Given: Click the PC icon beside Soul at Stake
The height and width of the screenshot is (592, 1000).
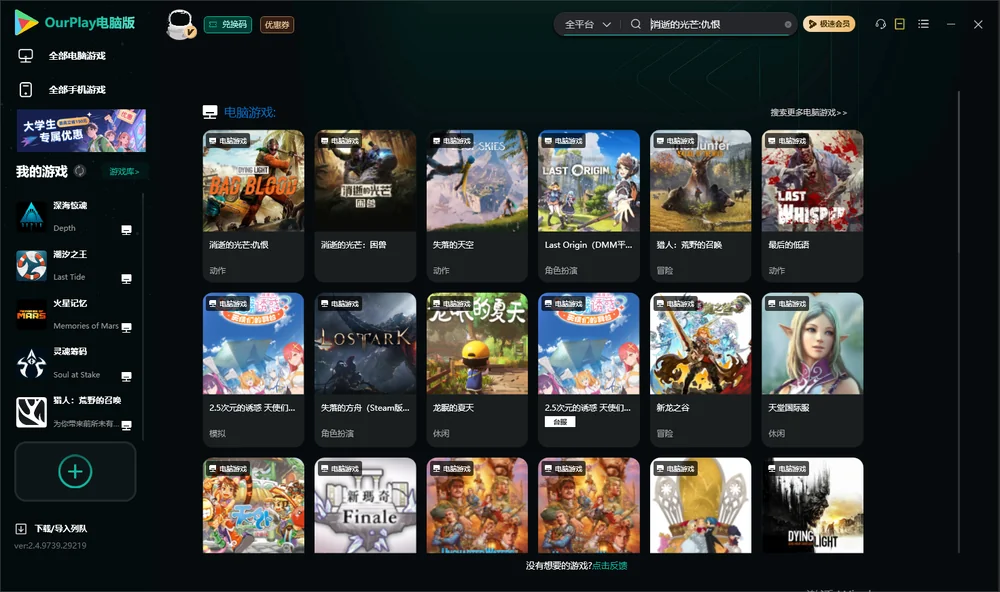Looking at the screenshot, I should point(126,376).
